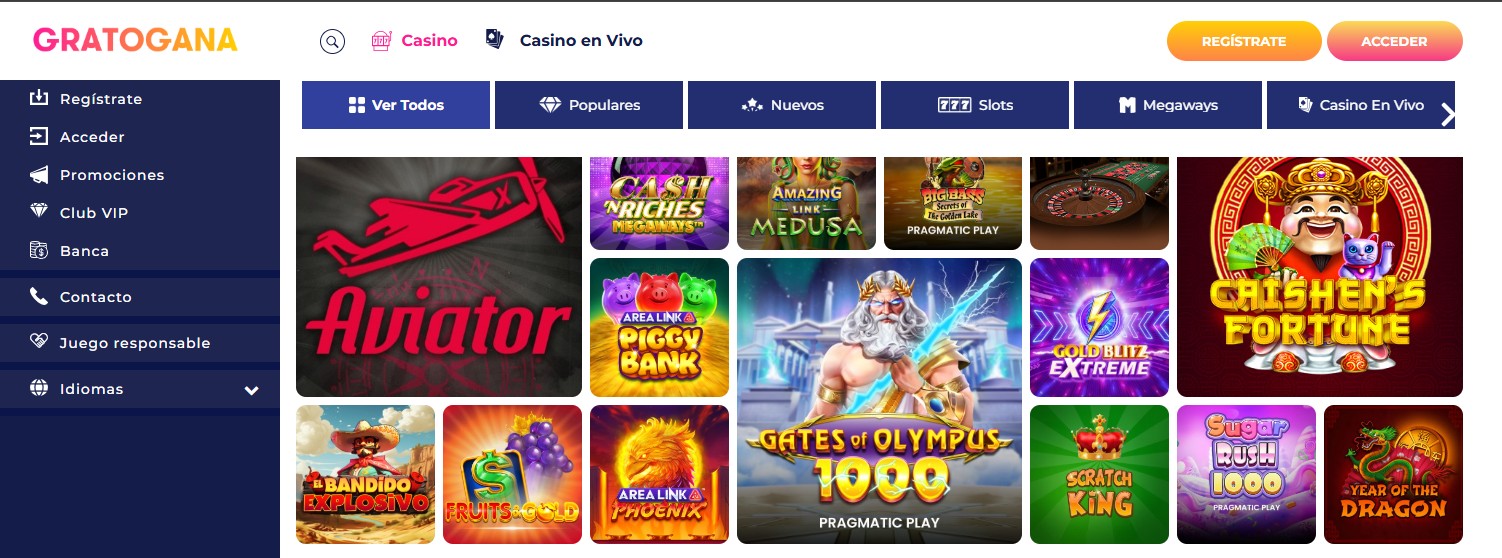Open the Juego responsable heart icon
The height and width of the screenshot is (558, 1502).
(39, 342)
